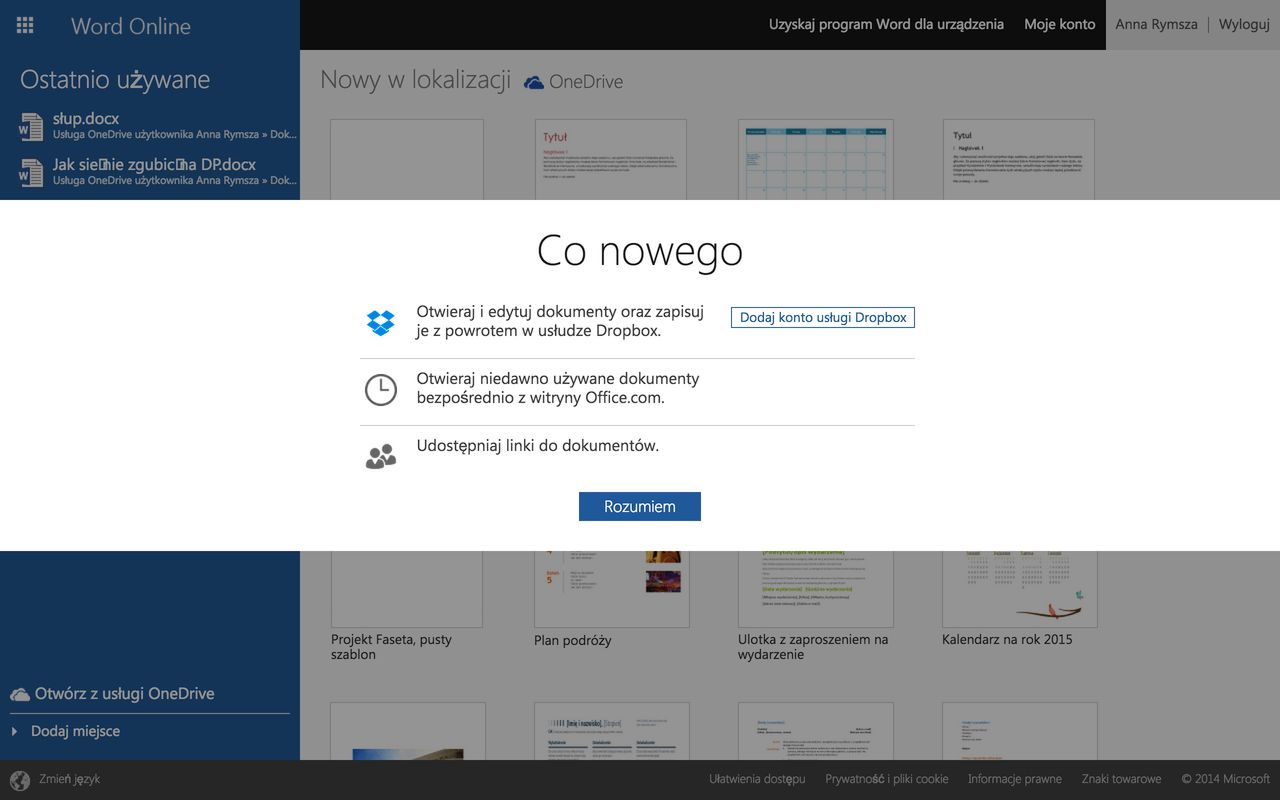Screen dimensions: 1280x800
Task: Select the blue calendar template thumbnail
Action: click(815, 160)
